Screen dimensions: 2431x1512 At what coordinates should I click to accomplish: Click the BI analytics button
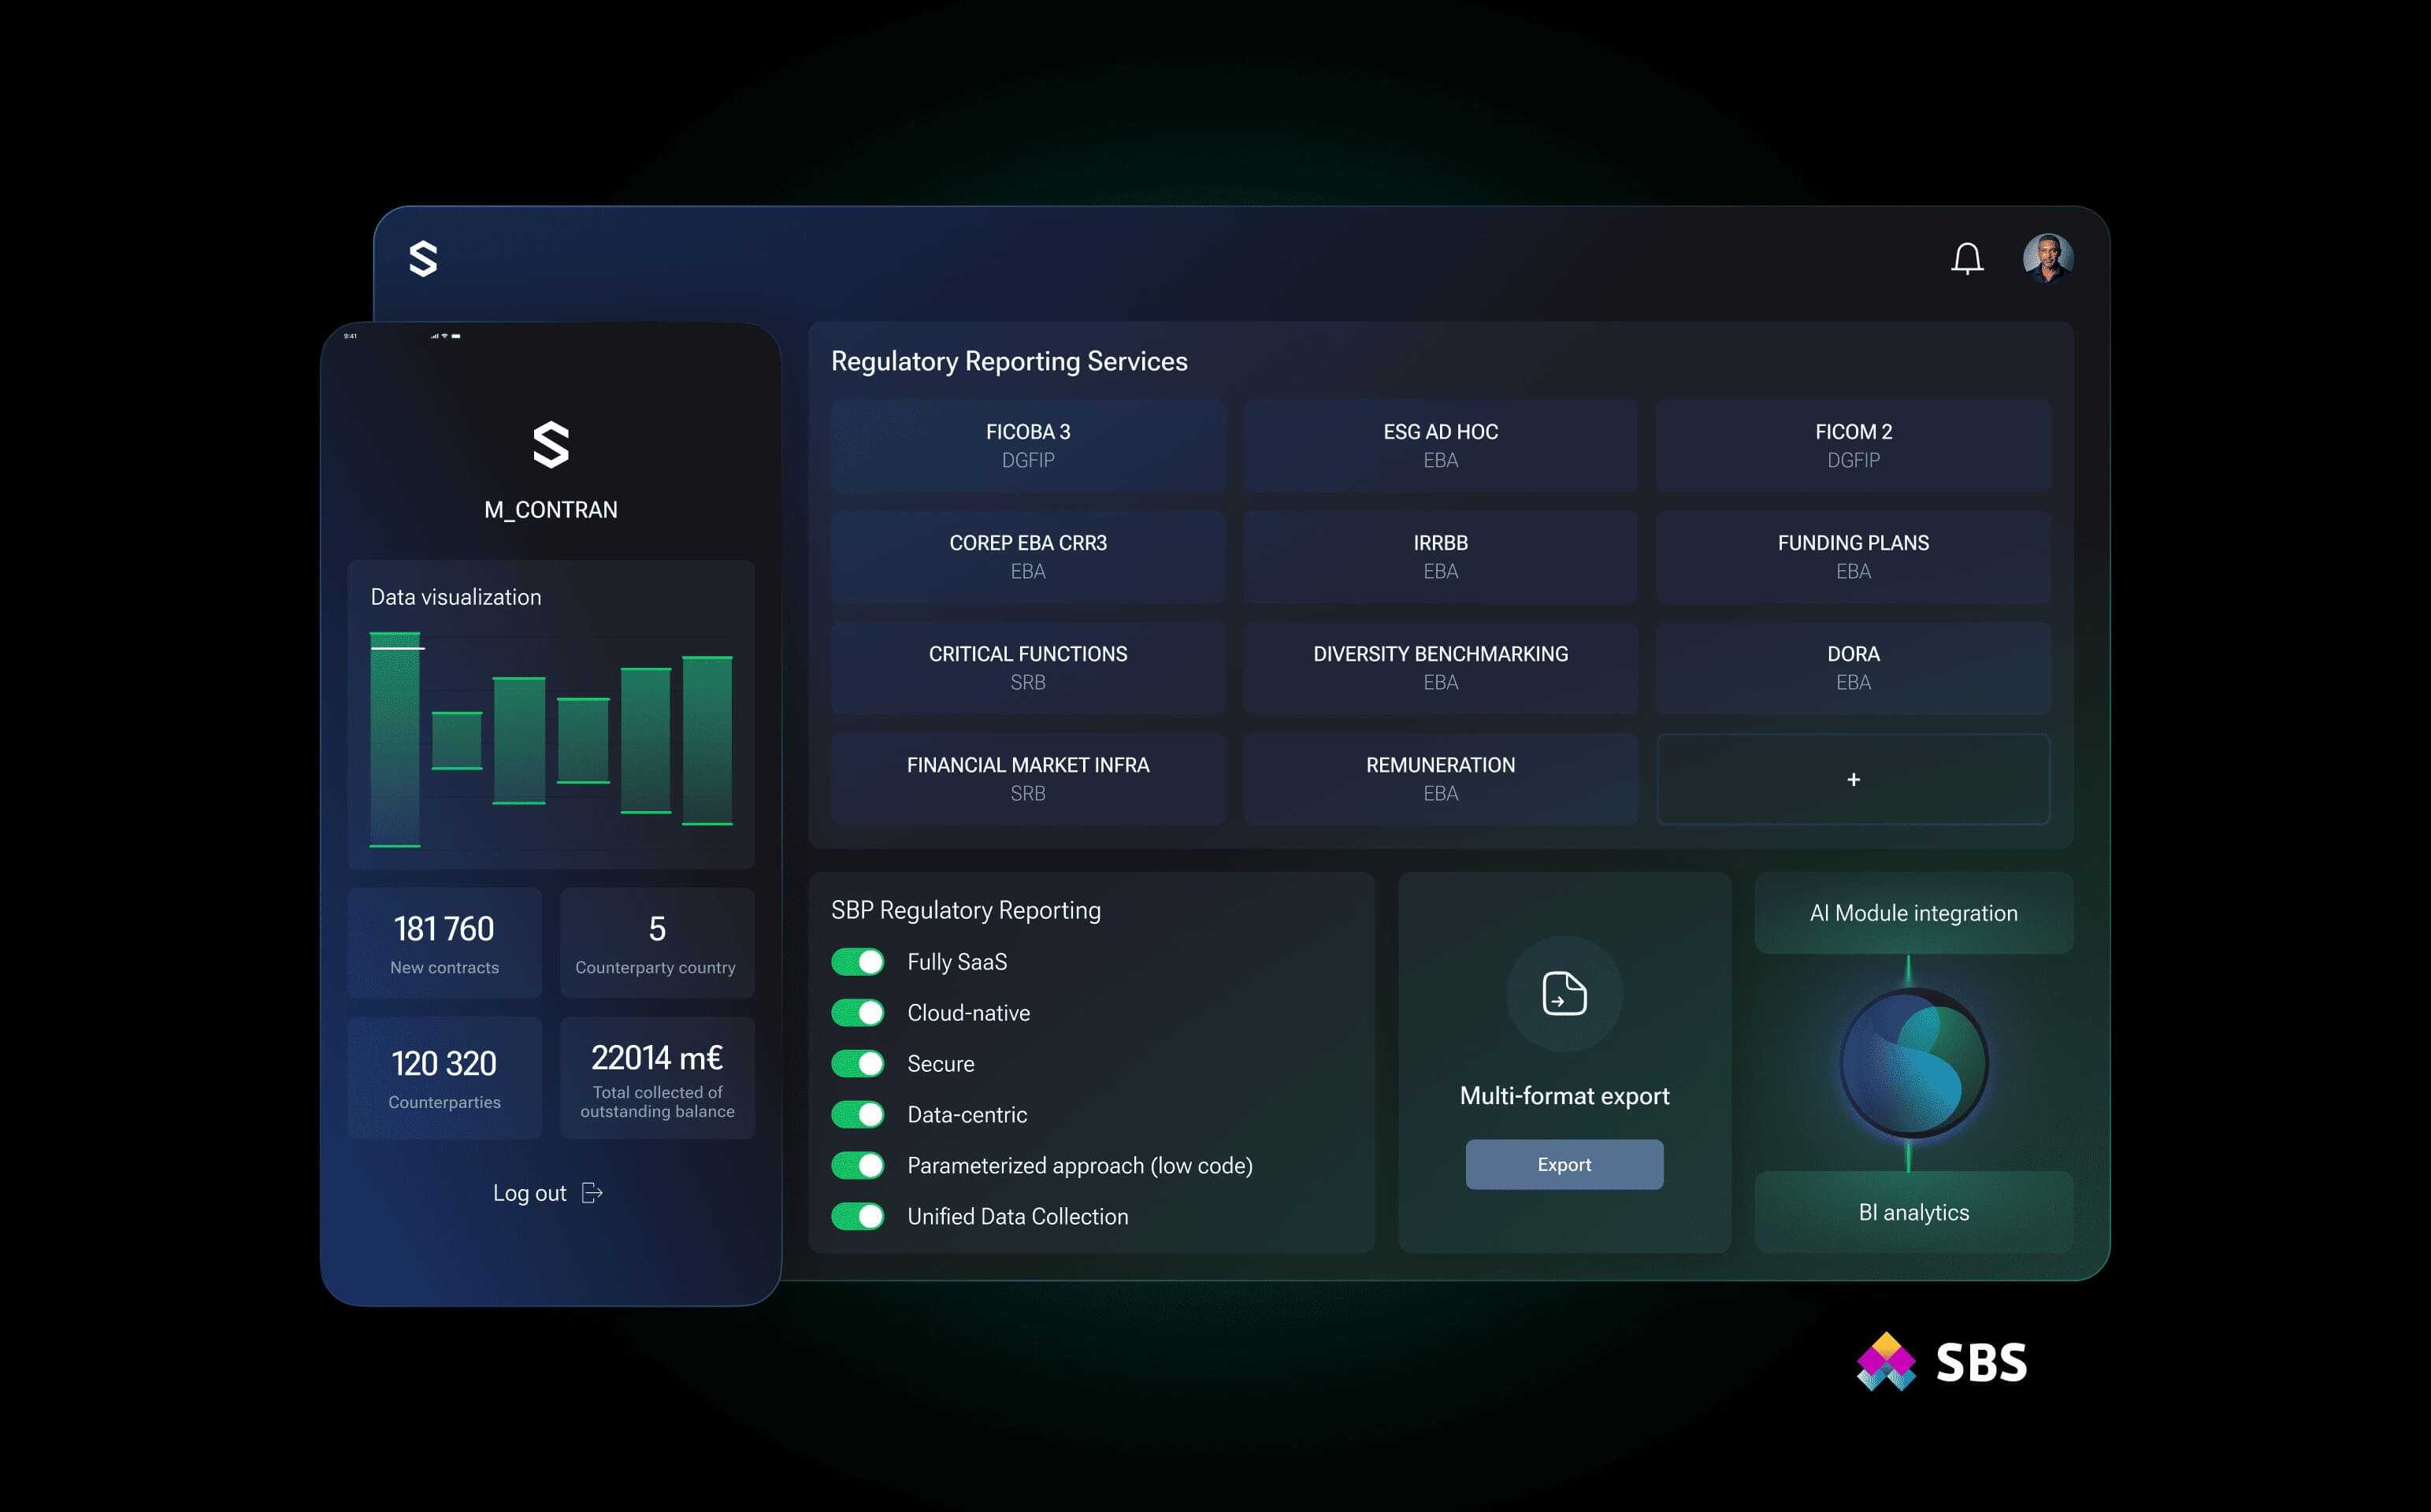coord(1913,1212)
